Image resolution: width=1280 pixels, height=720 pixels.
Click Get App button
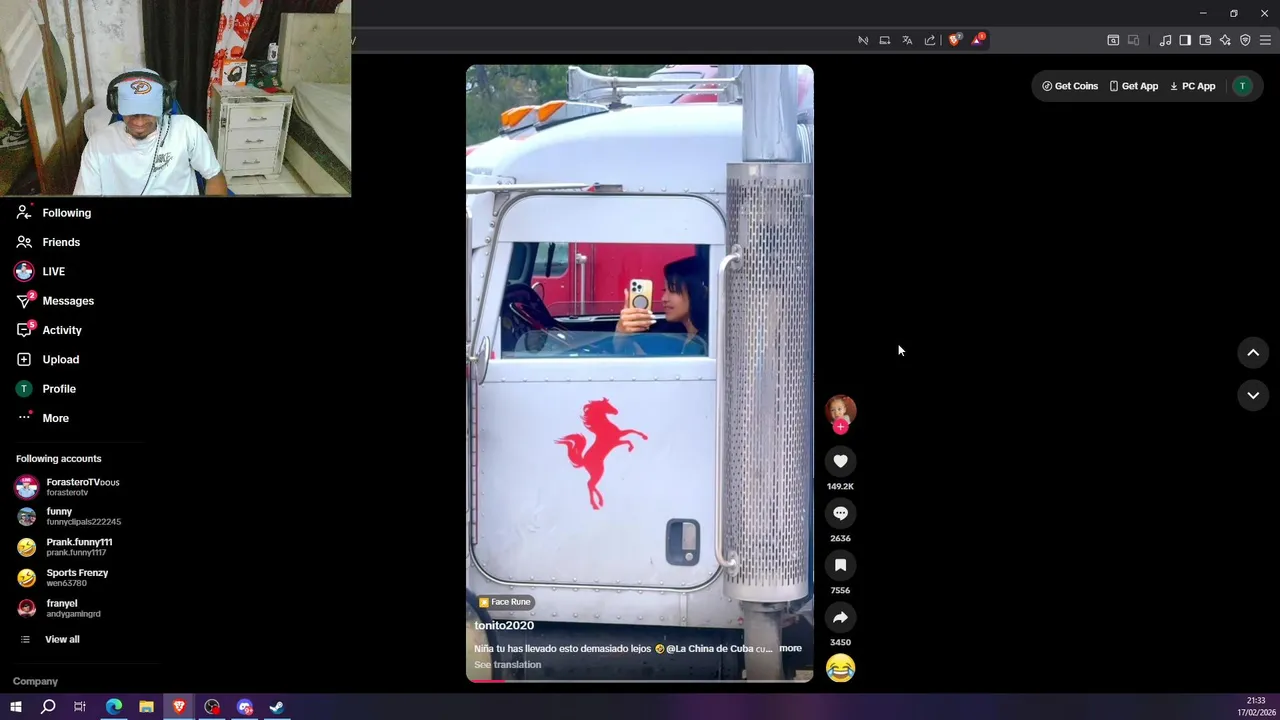pyautogui.click(x=1134, y=86)
